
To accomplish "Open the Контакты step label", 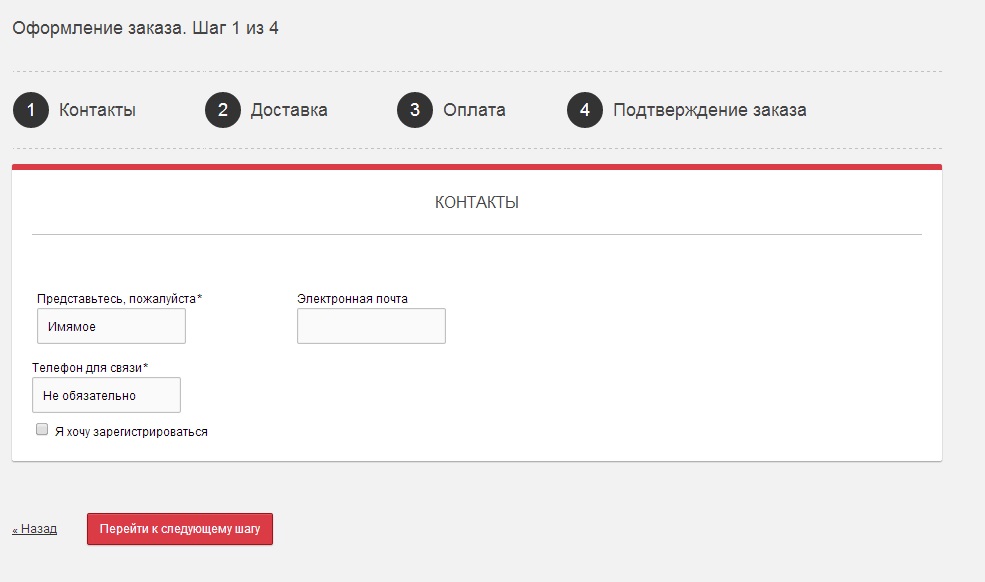I will point(97,110).
